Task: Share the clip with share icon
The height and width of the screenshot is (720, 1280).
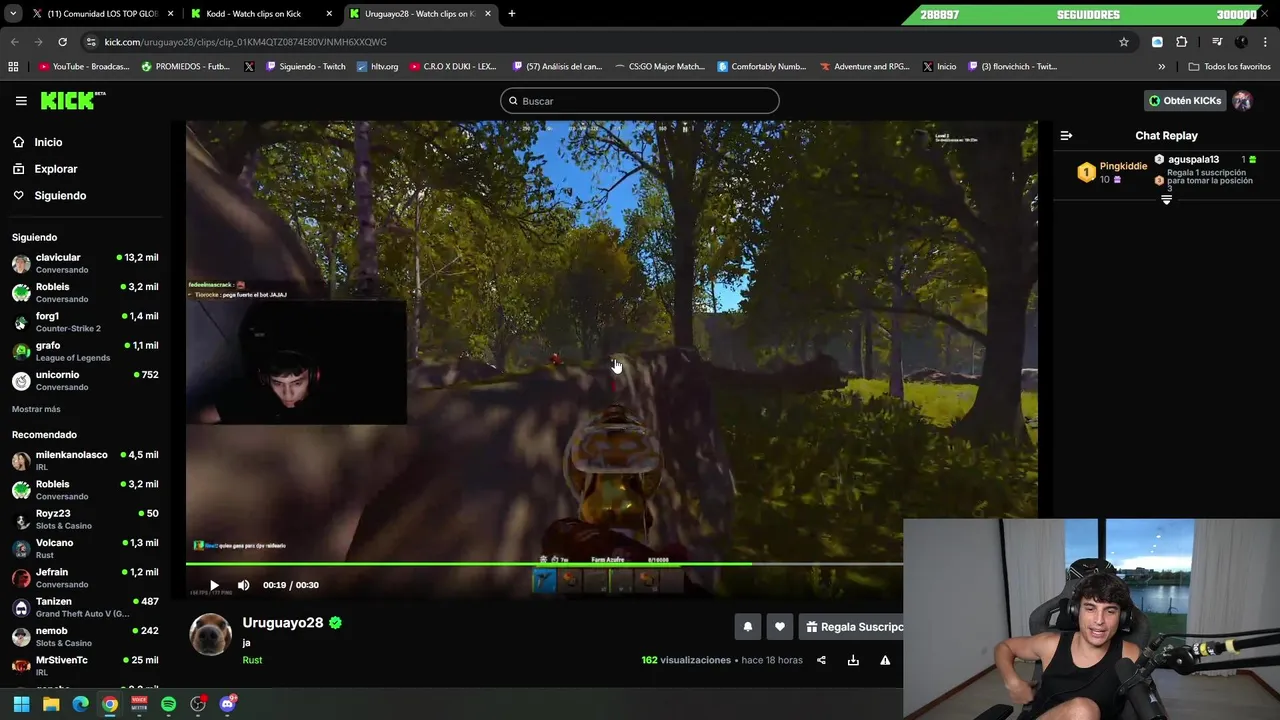Action: [x=821, y=660]
